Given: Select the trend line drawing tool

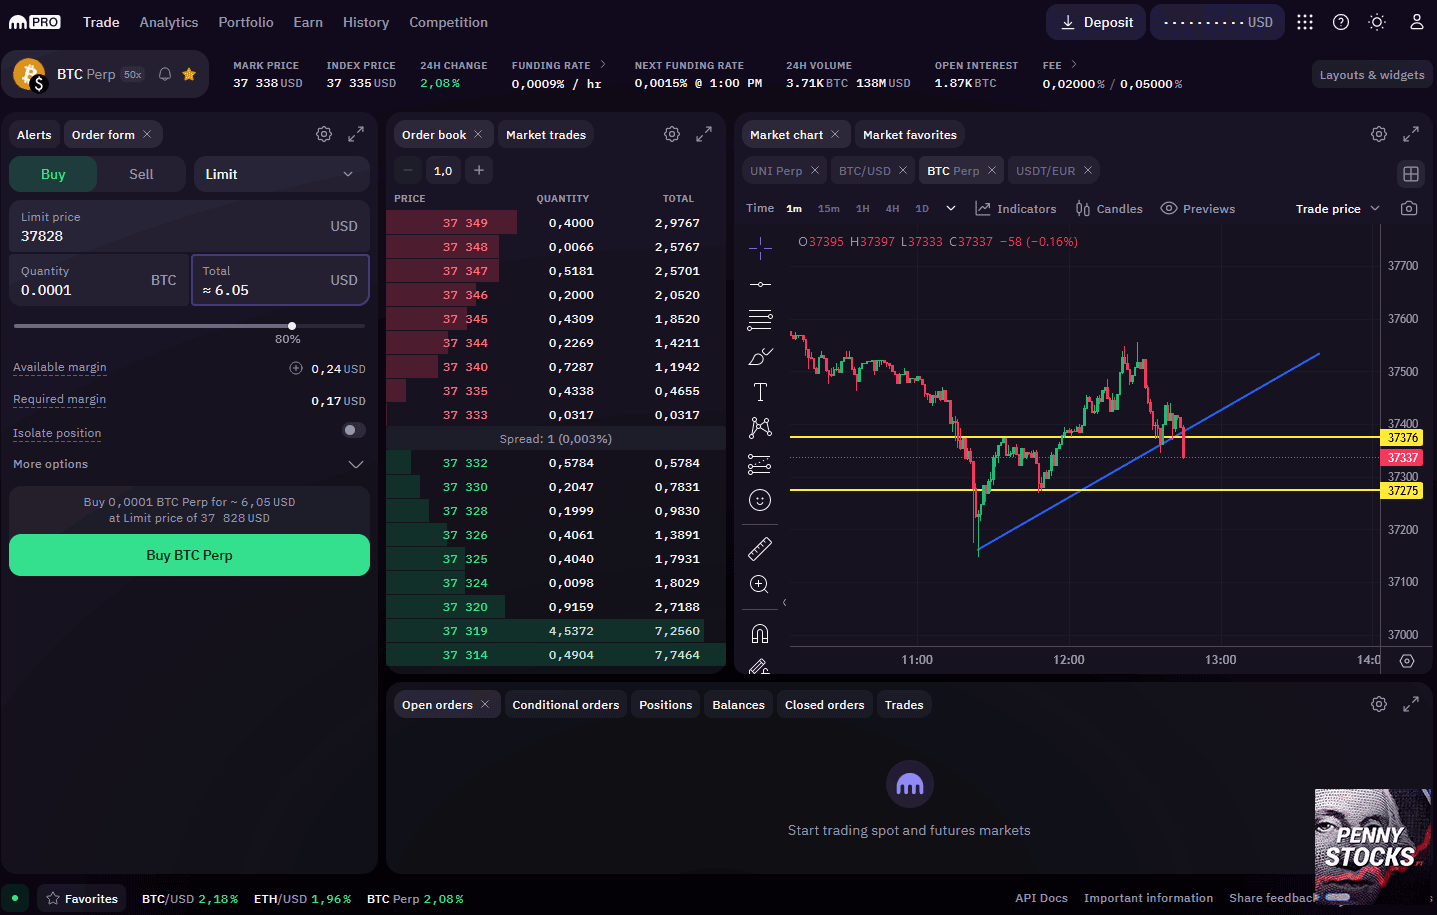Looking at the screenshot, I should pos(760,284).
